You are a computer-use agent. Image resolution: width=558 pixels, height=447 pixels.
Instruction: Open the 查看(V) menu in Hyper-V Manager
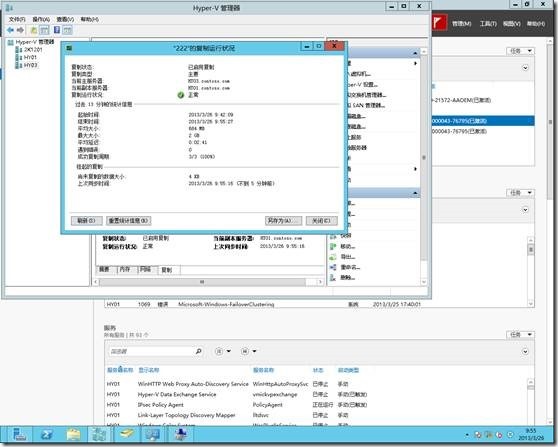65,19
